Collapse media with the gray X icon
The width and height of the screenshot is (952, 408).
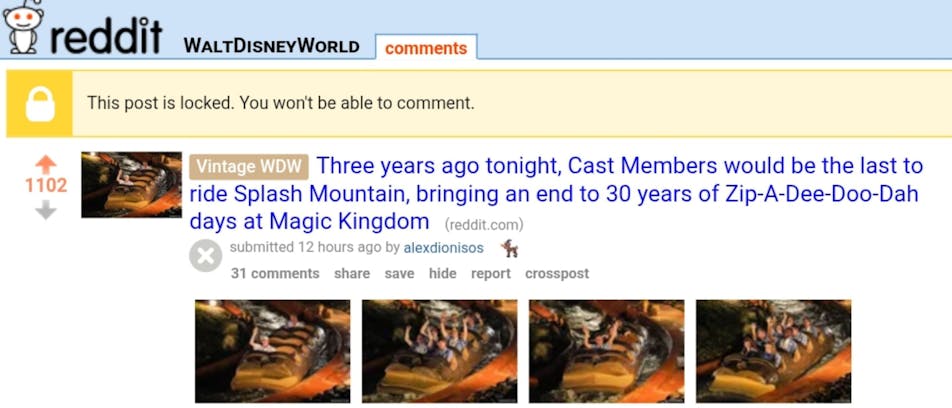coord(206,256)
